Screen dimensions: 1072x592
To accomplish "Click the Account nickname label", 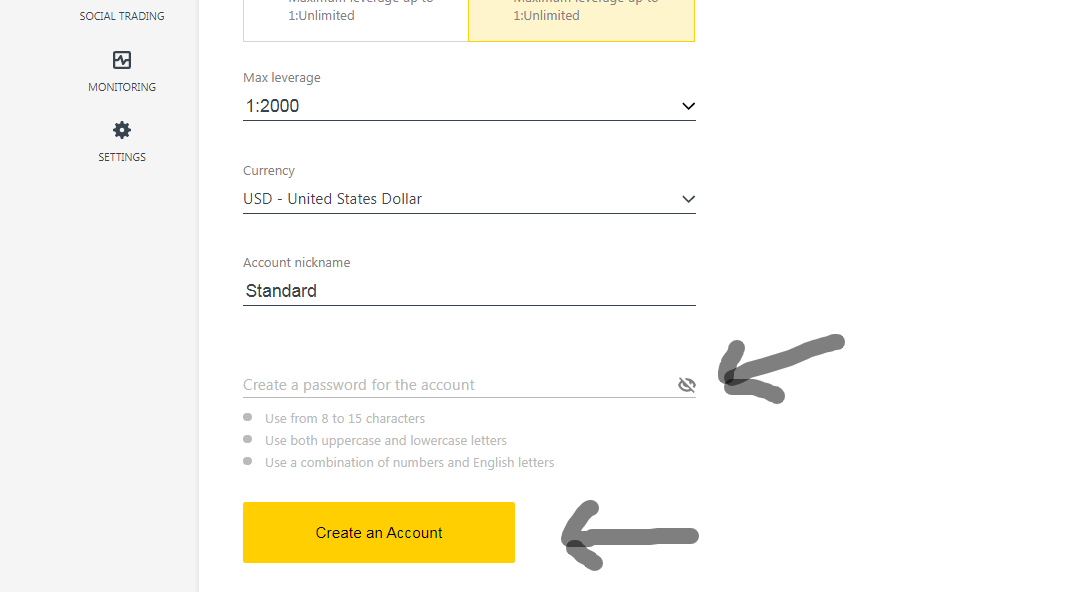I will (x=297, y=263).
